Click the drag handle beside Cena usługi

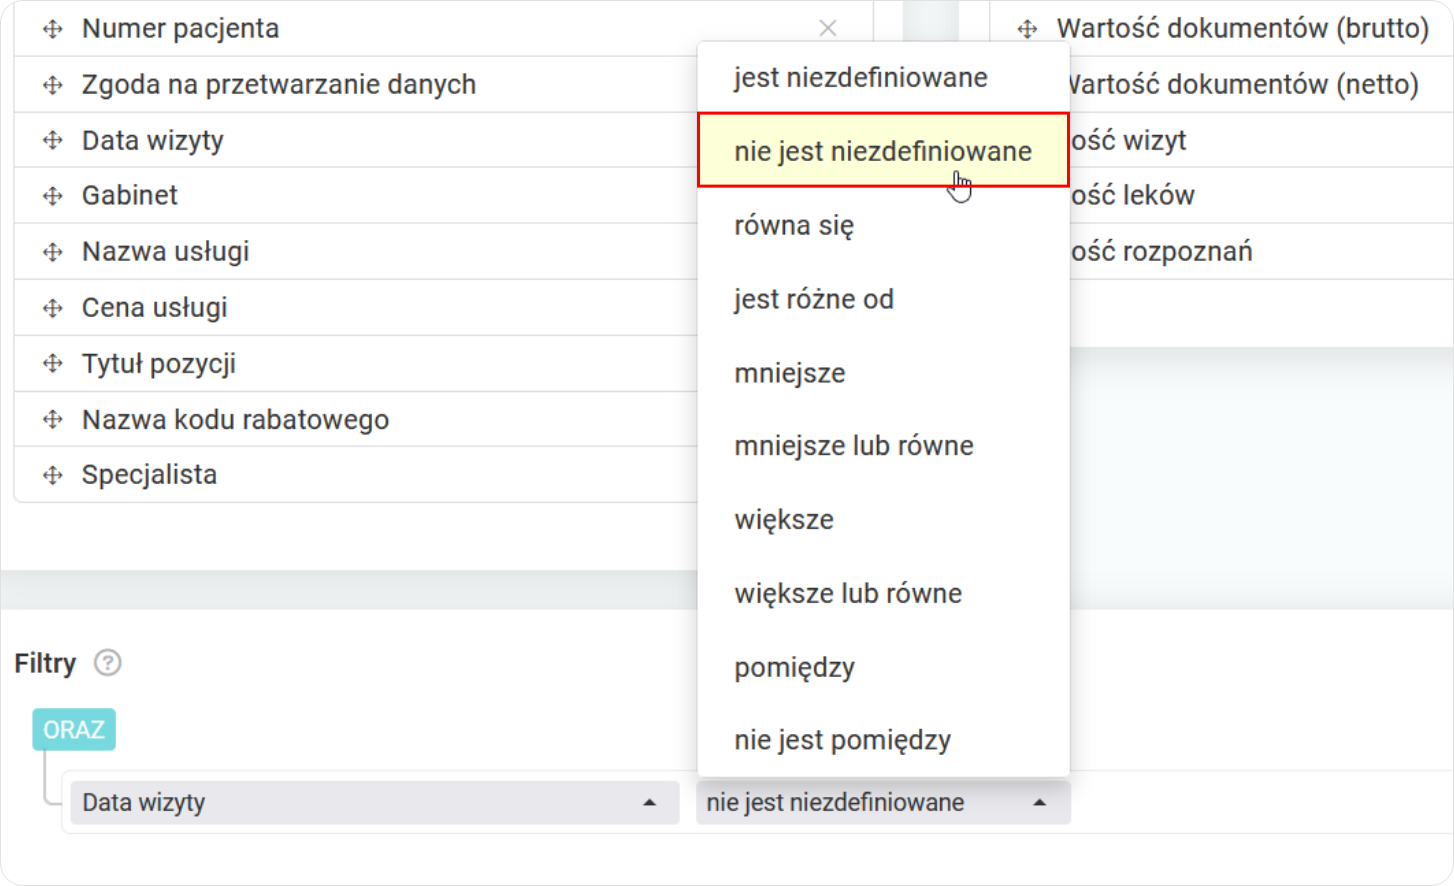53,308
